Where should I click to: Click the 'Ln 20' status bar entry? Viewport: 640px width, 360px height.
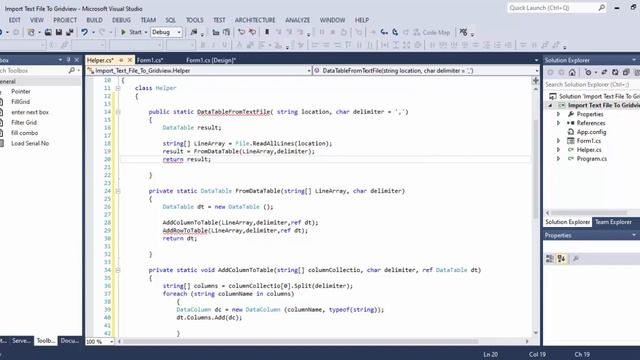tap(491, 354)
